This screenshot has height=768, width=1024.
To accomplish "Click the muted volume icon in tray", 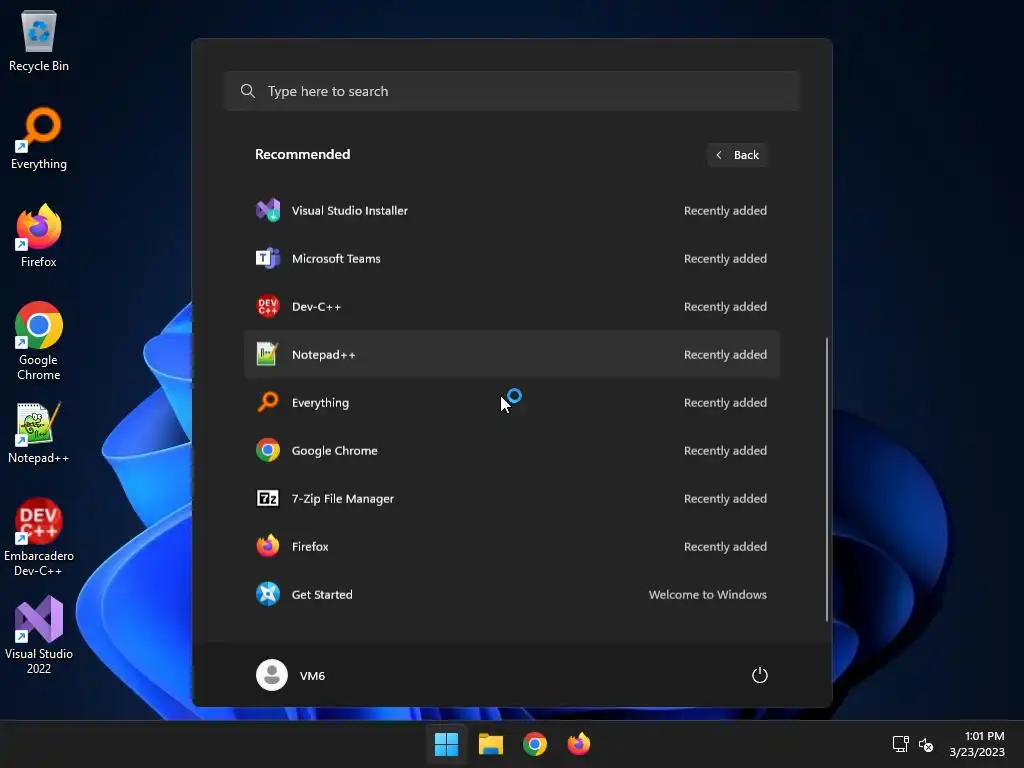I will (926, 744).
